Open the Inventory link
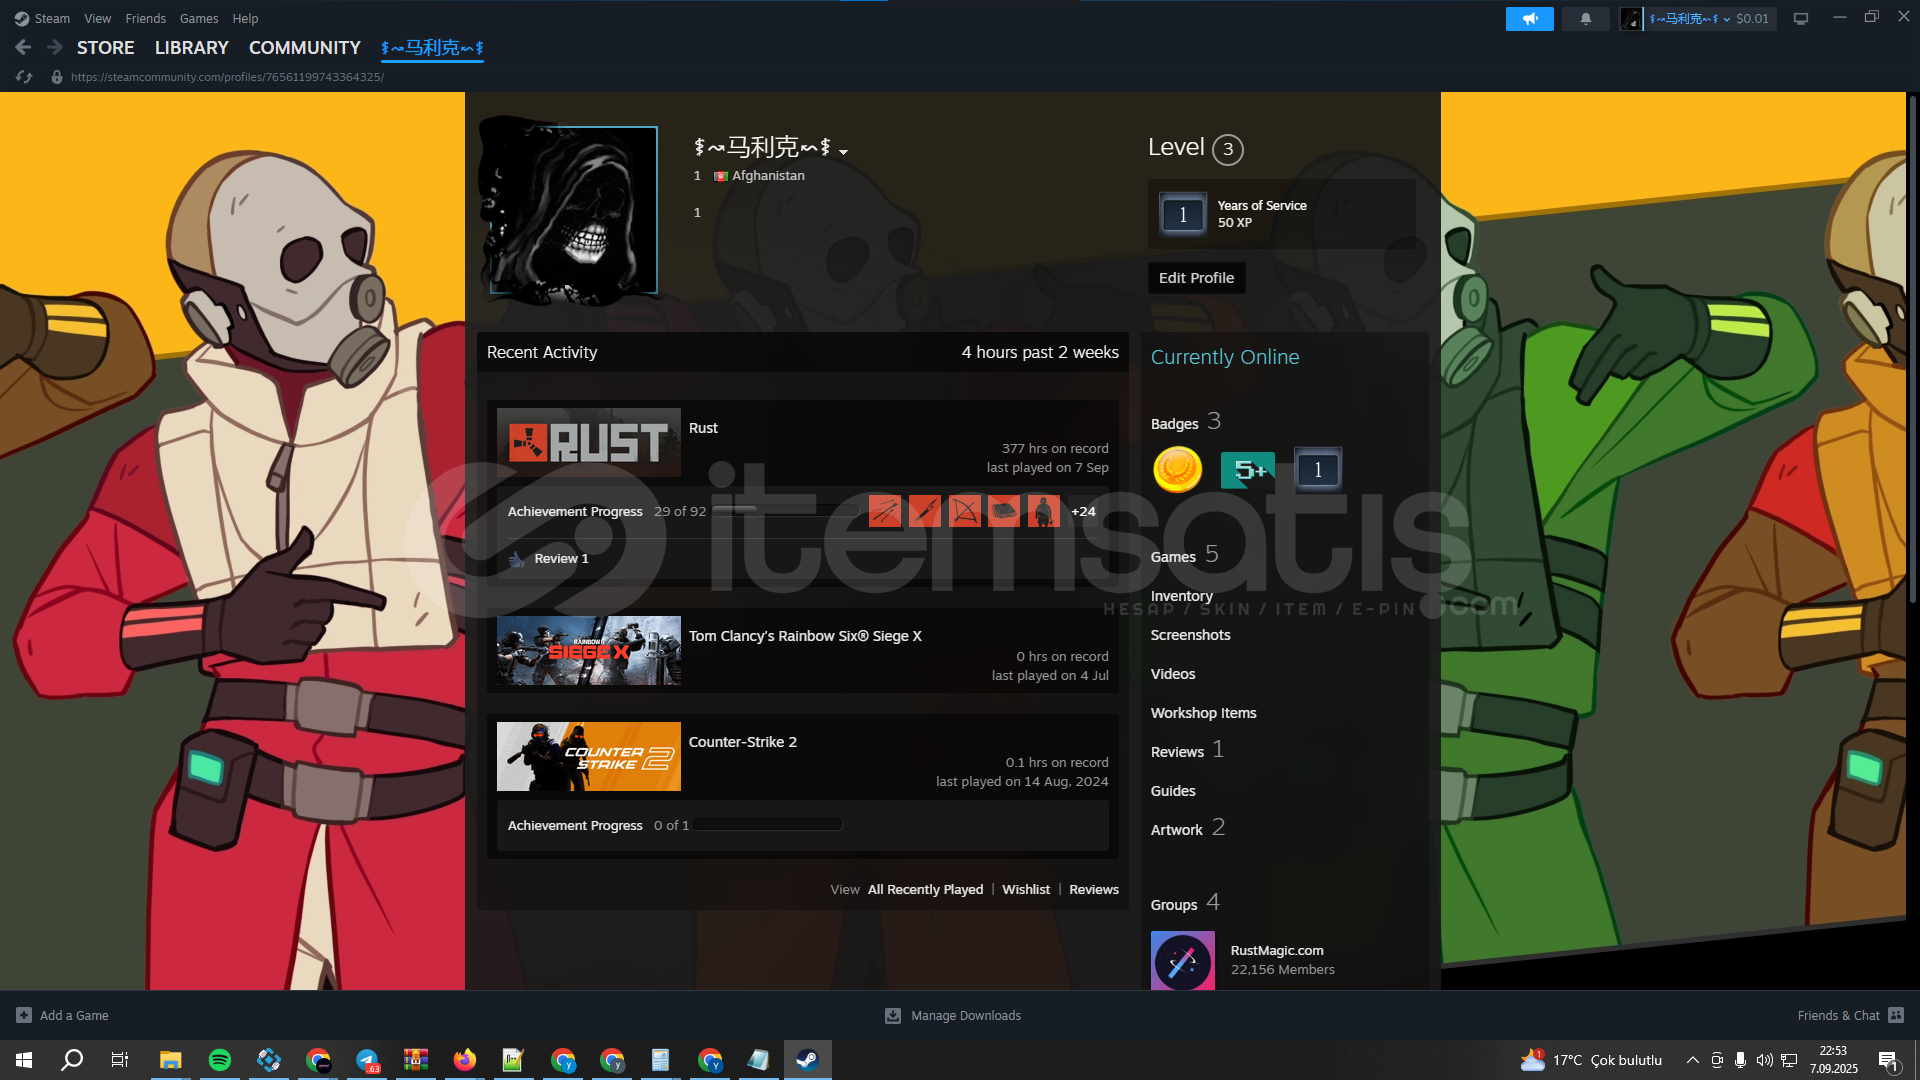This screenshot has height=1080, width=1920. pos(1181,595)
